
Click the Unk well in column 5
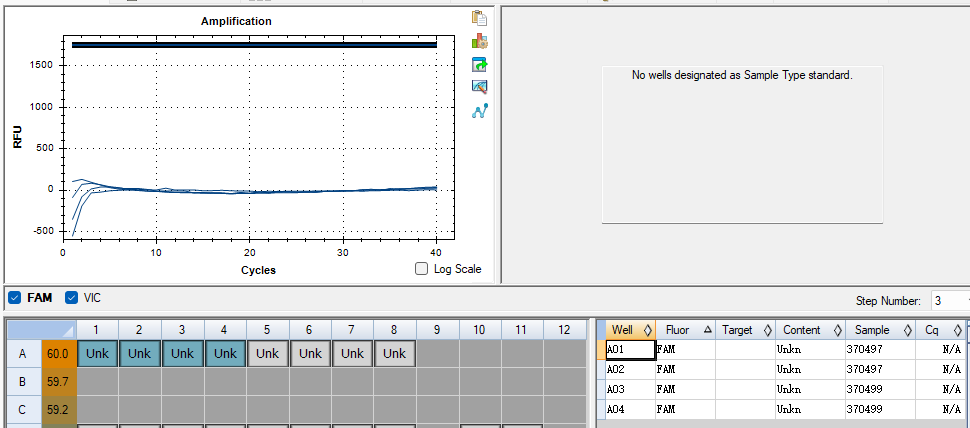[x=267, y=354]
